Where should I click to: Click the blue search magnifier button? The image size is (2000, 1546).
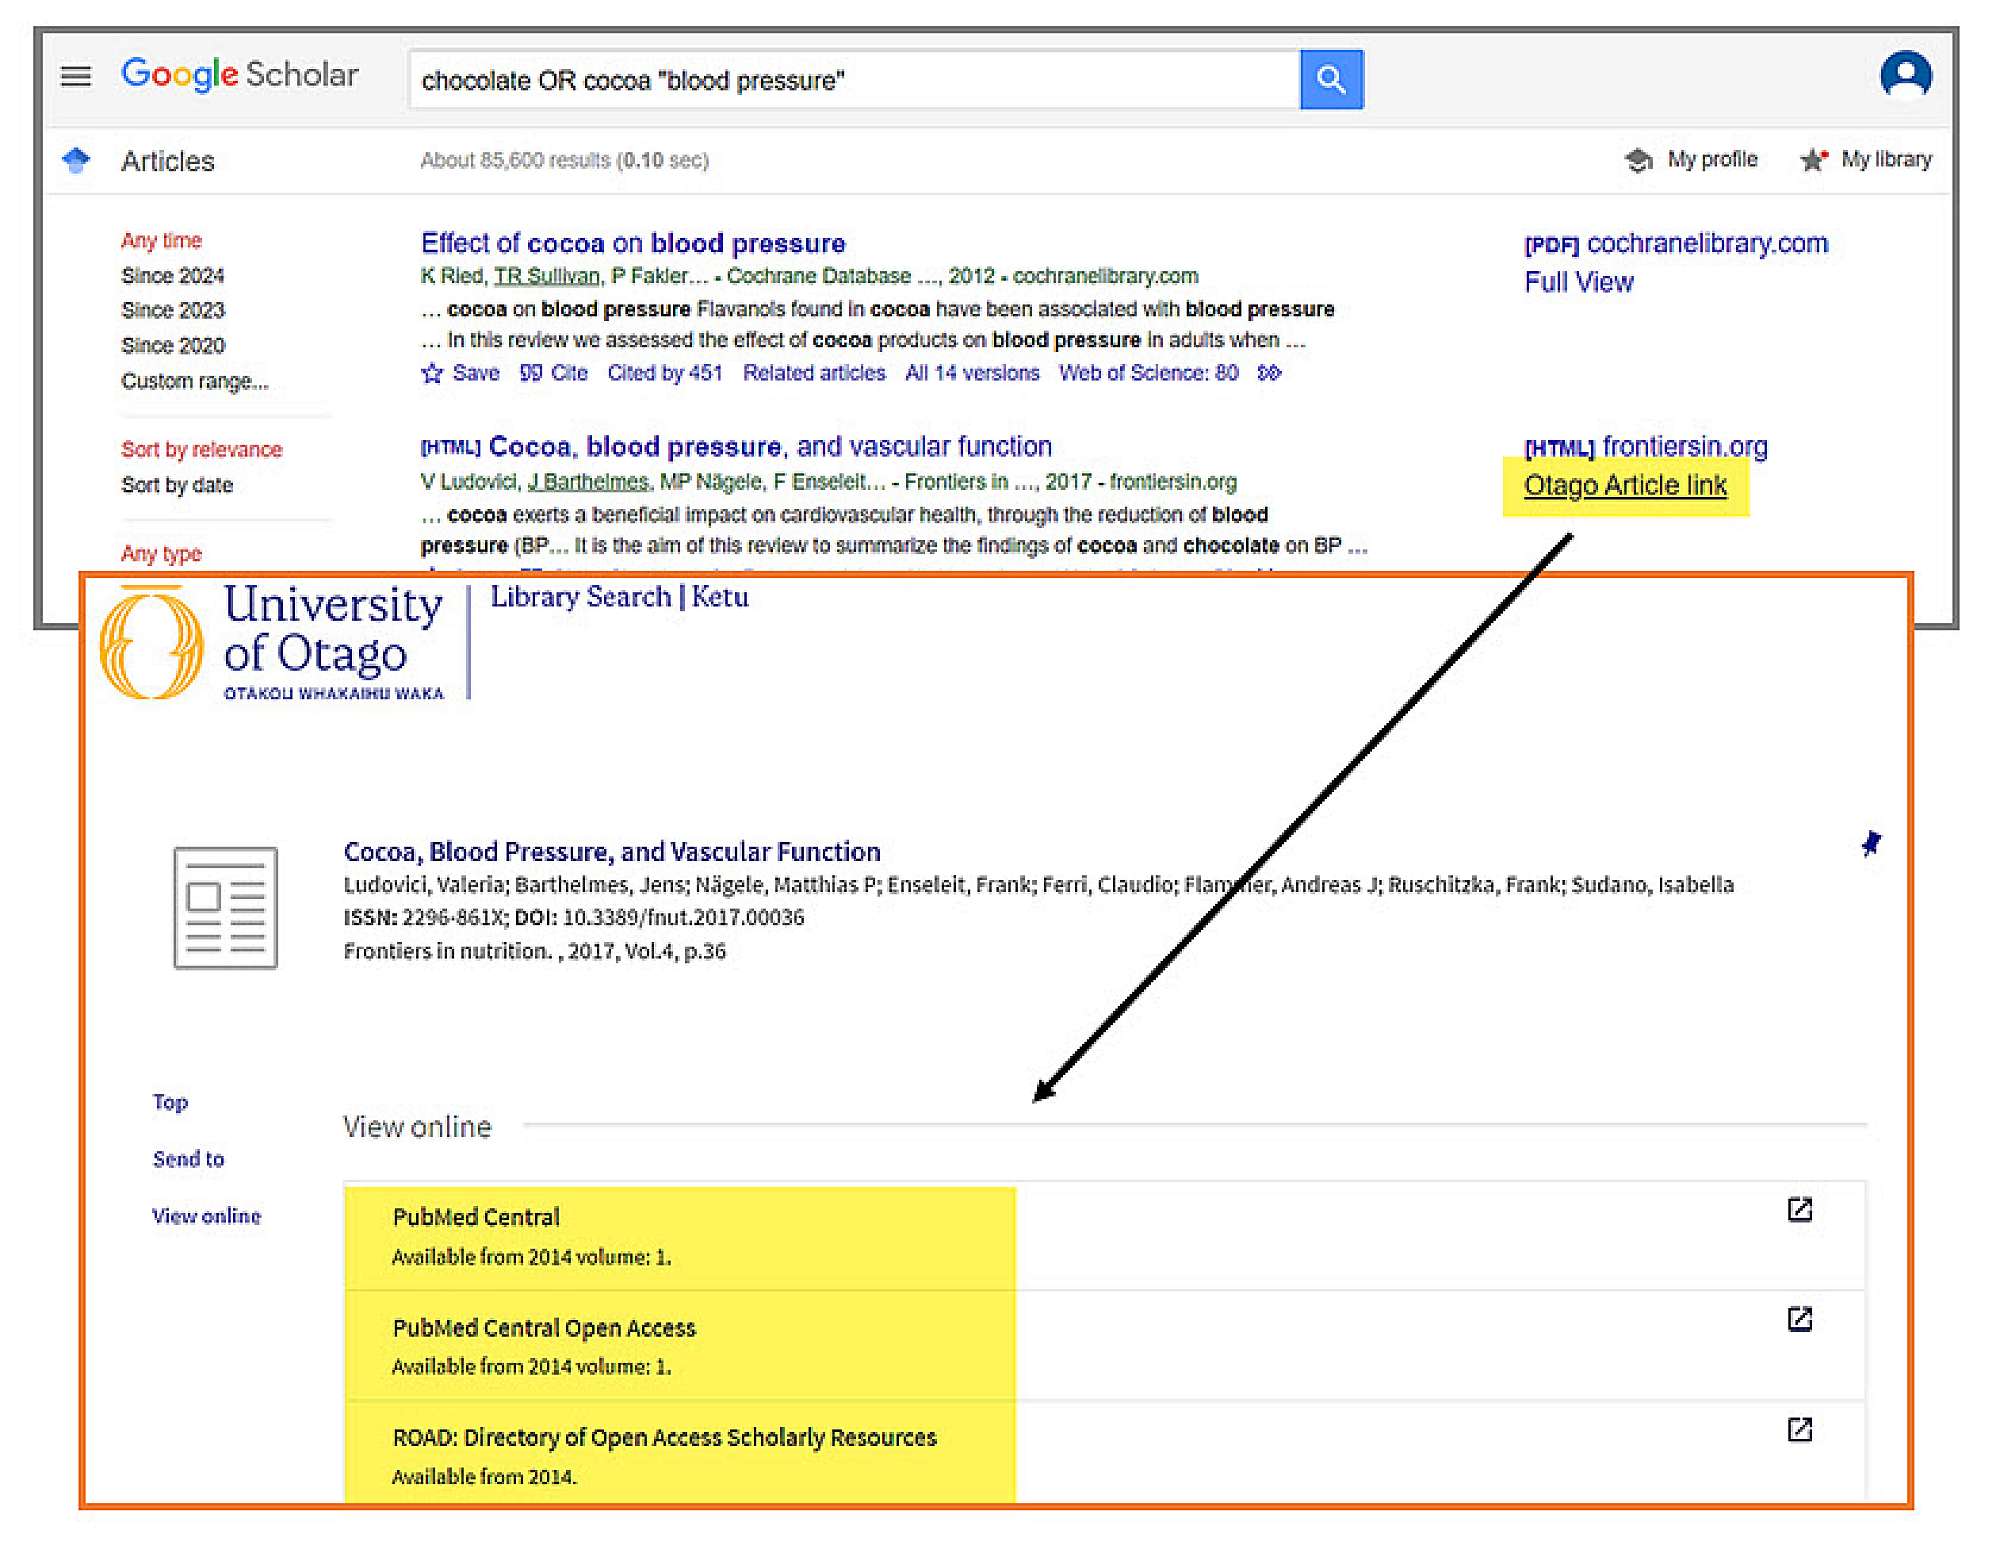(1330, 79)
